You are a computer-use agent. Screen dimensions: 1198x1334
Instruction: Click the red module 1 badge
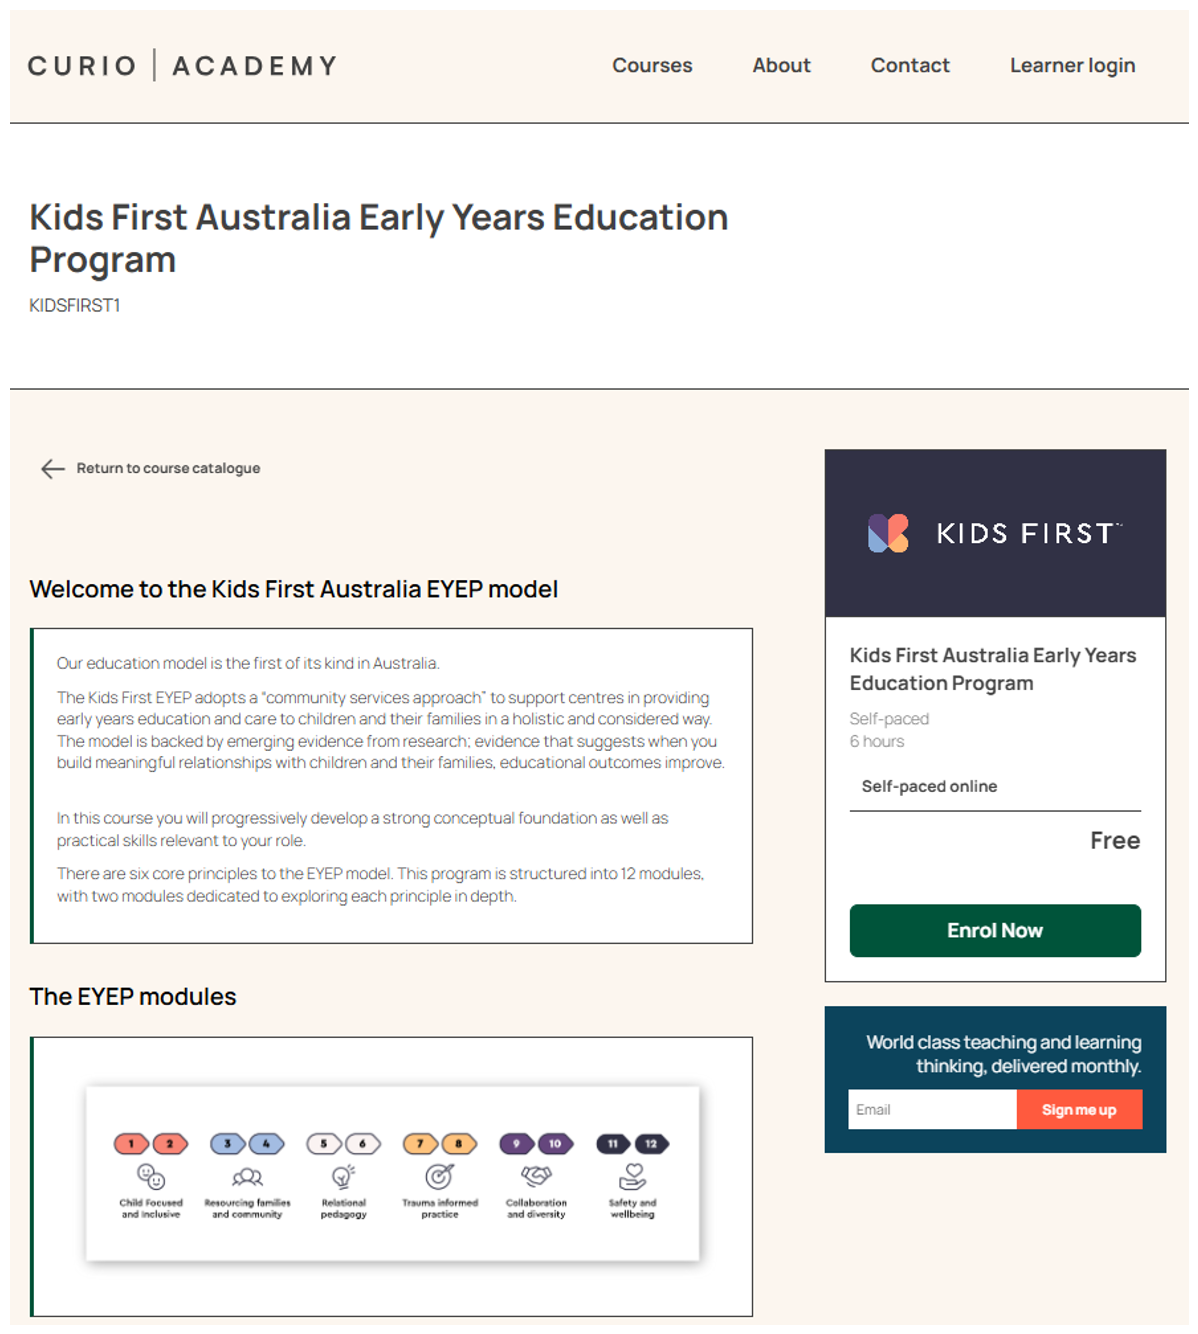pos(131,1143)
